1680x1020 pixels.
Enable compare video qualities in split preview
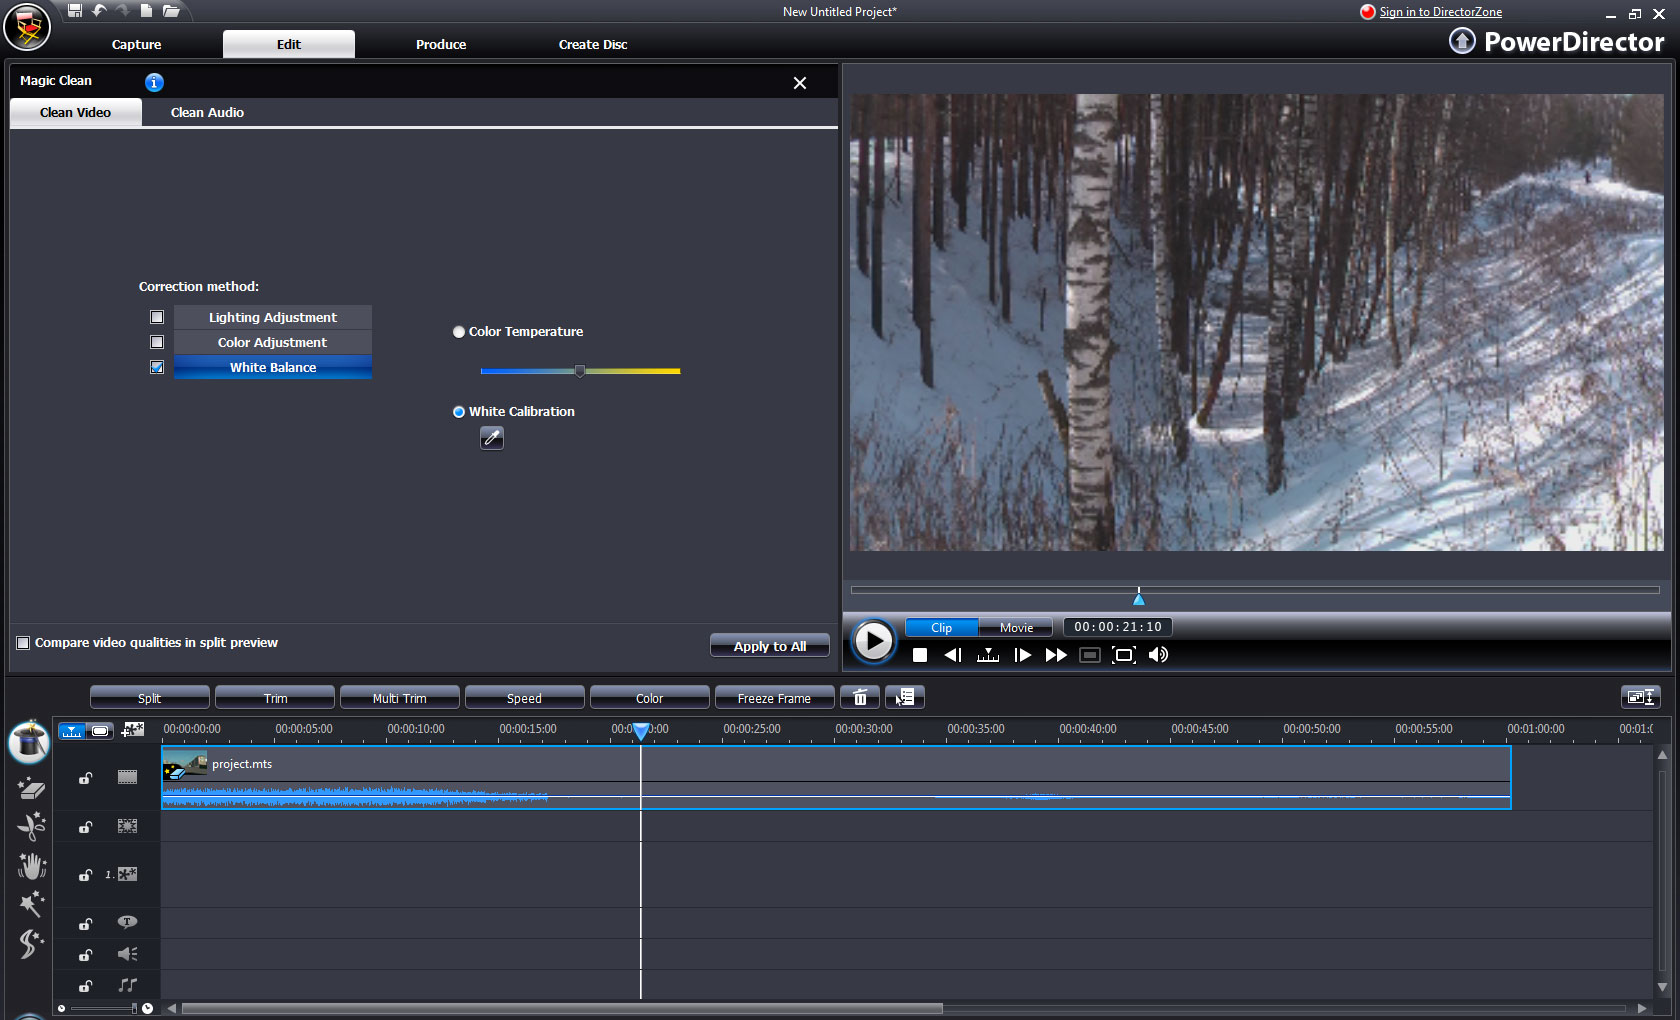click(23, 643)
